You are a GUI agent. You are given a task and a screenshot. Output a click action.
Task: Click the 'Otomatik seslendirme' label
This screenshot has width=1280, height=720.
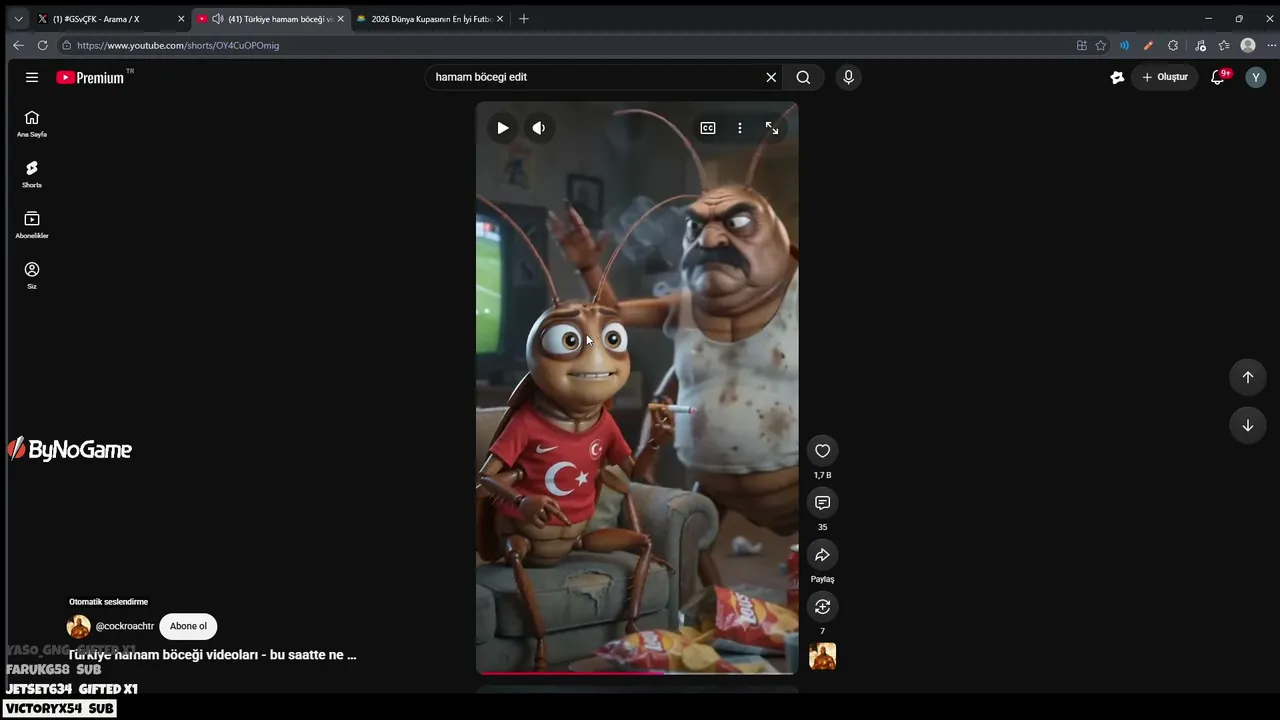[x=108, y=602]
